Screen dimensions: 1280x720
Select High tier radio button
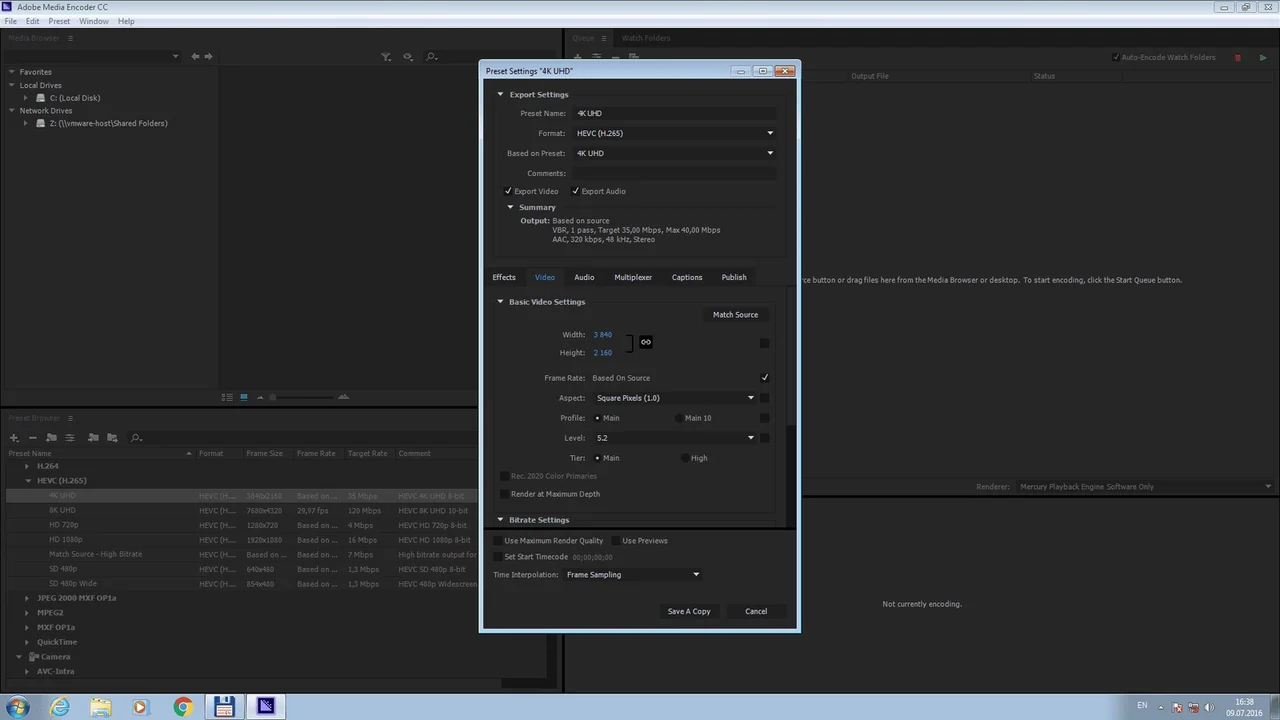pos(685,458)
